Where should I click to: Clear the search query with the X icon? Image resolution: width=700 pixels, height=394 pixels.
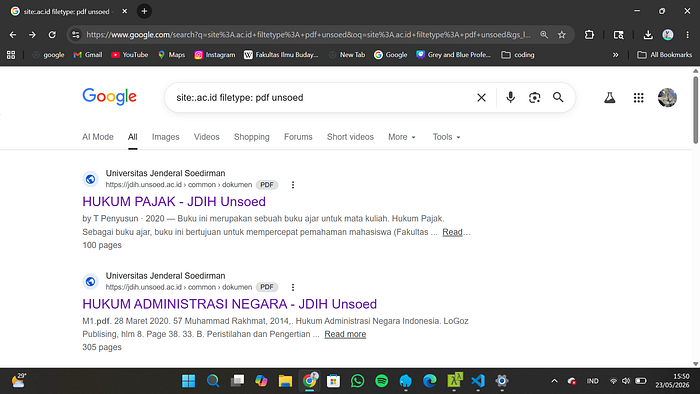pos(481,98)
